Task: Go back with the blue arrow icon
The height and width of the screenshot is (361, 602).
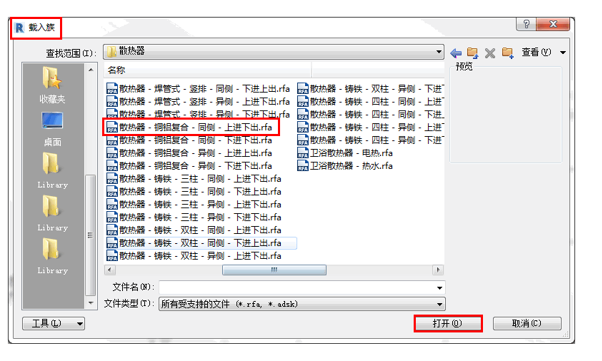Action: point(456,53)
